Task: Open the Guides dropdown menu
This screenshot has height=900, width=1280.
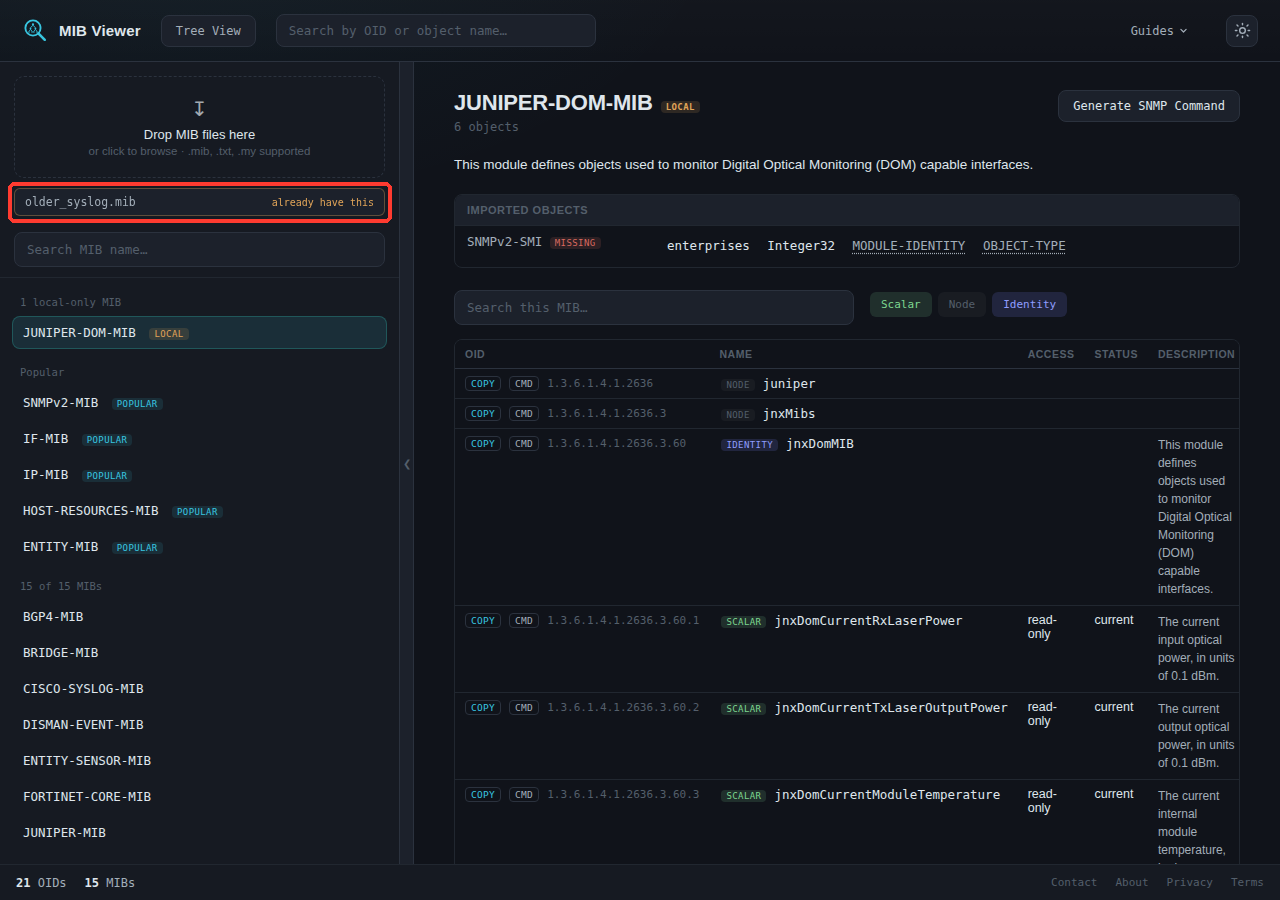Action: [x=1159, y=30]
